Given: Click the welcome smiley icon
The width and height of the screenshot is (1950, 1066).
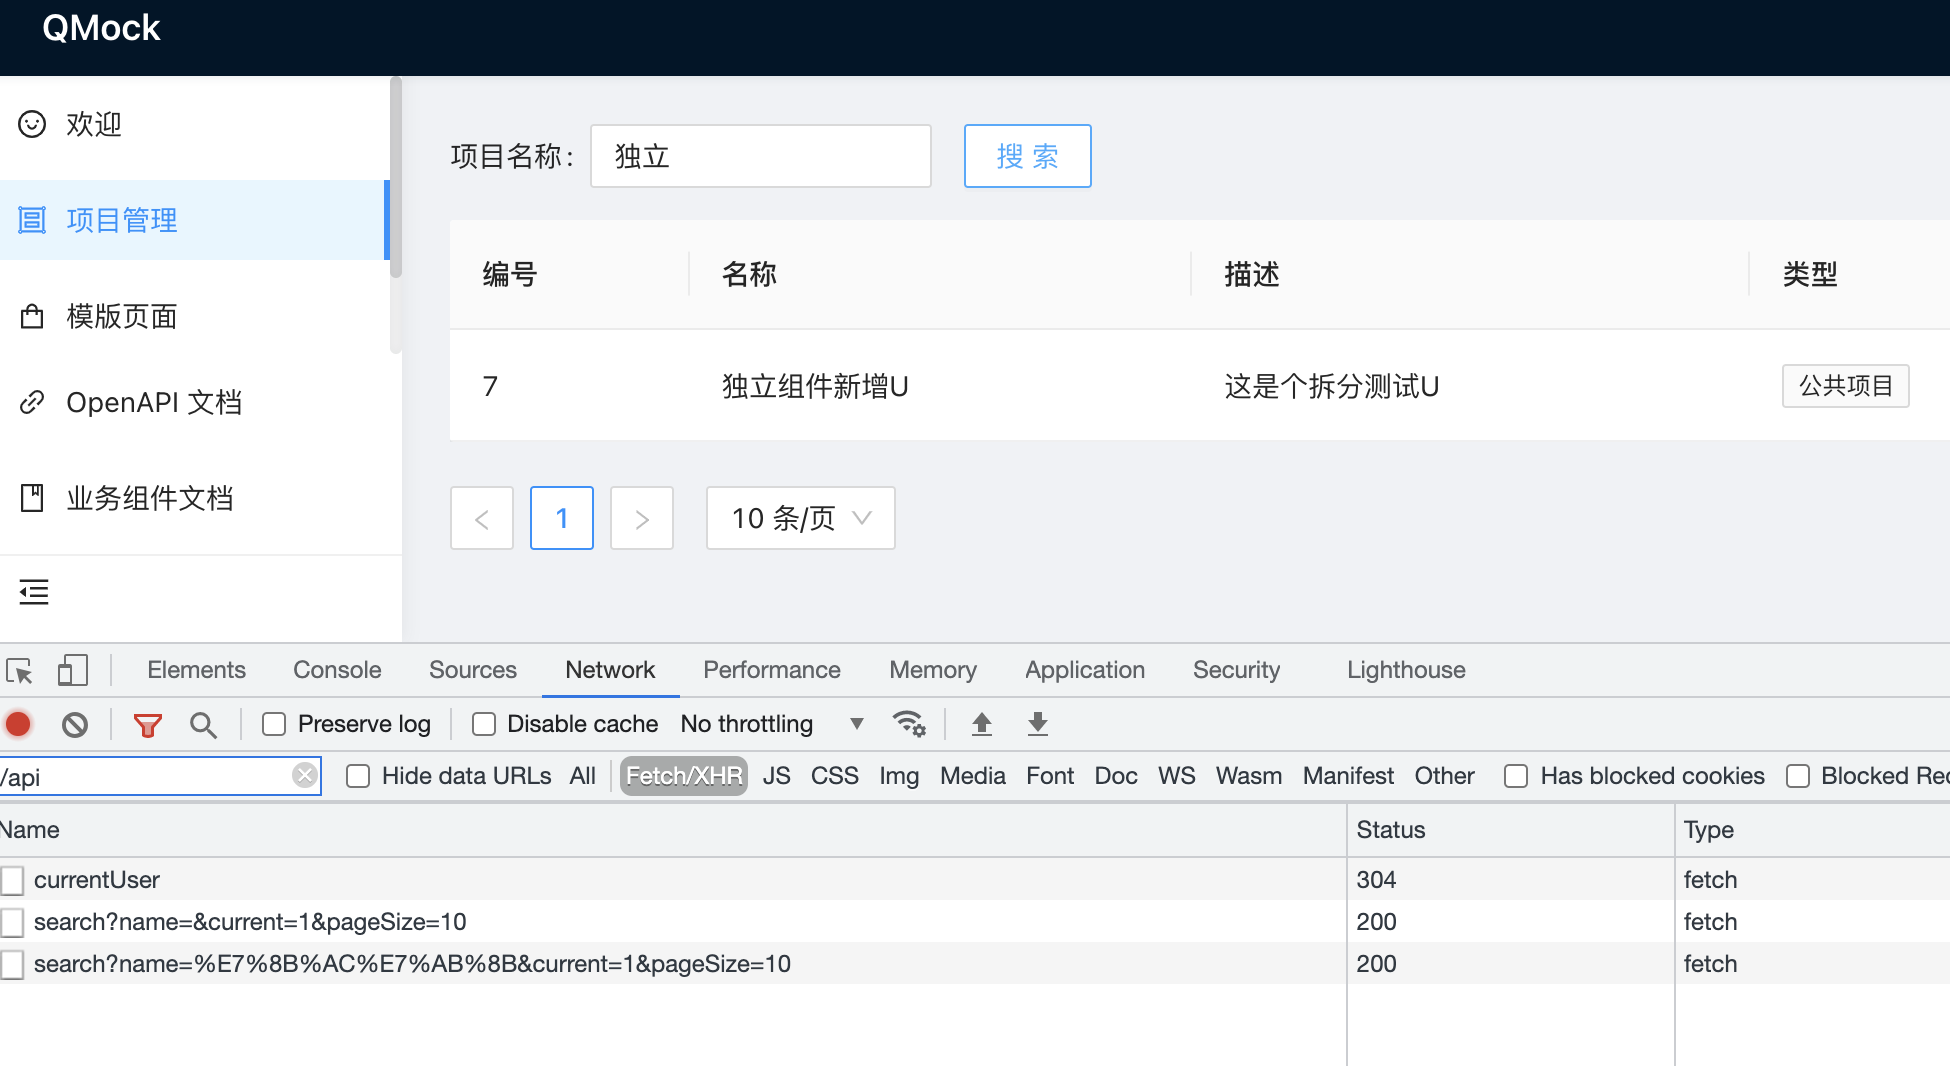Looking at the screenshot, I should pyautogui.click(x=32, y=124).
